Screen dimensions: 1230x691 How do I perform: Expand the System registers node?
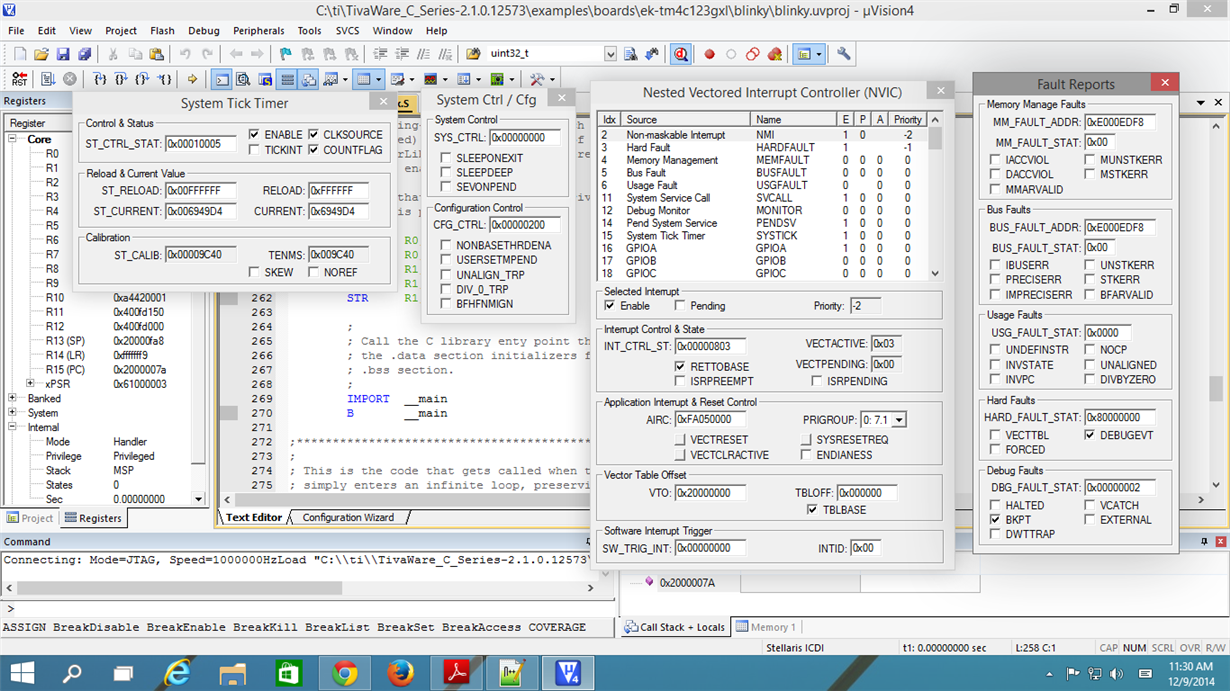[12, 412]
